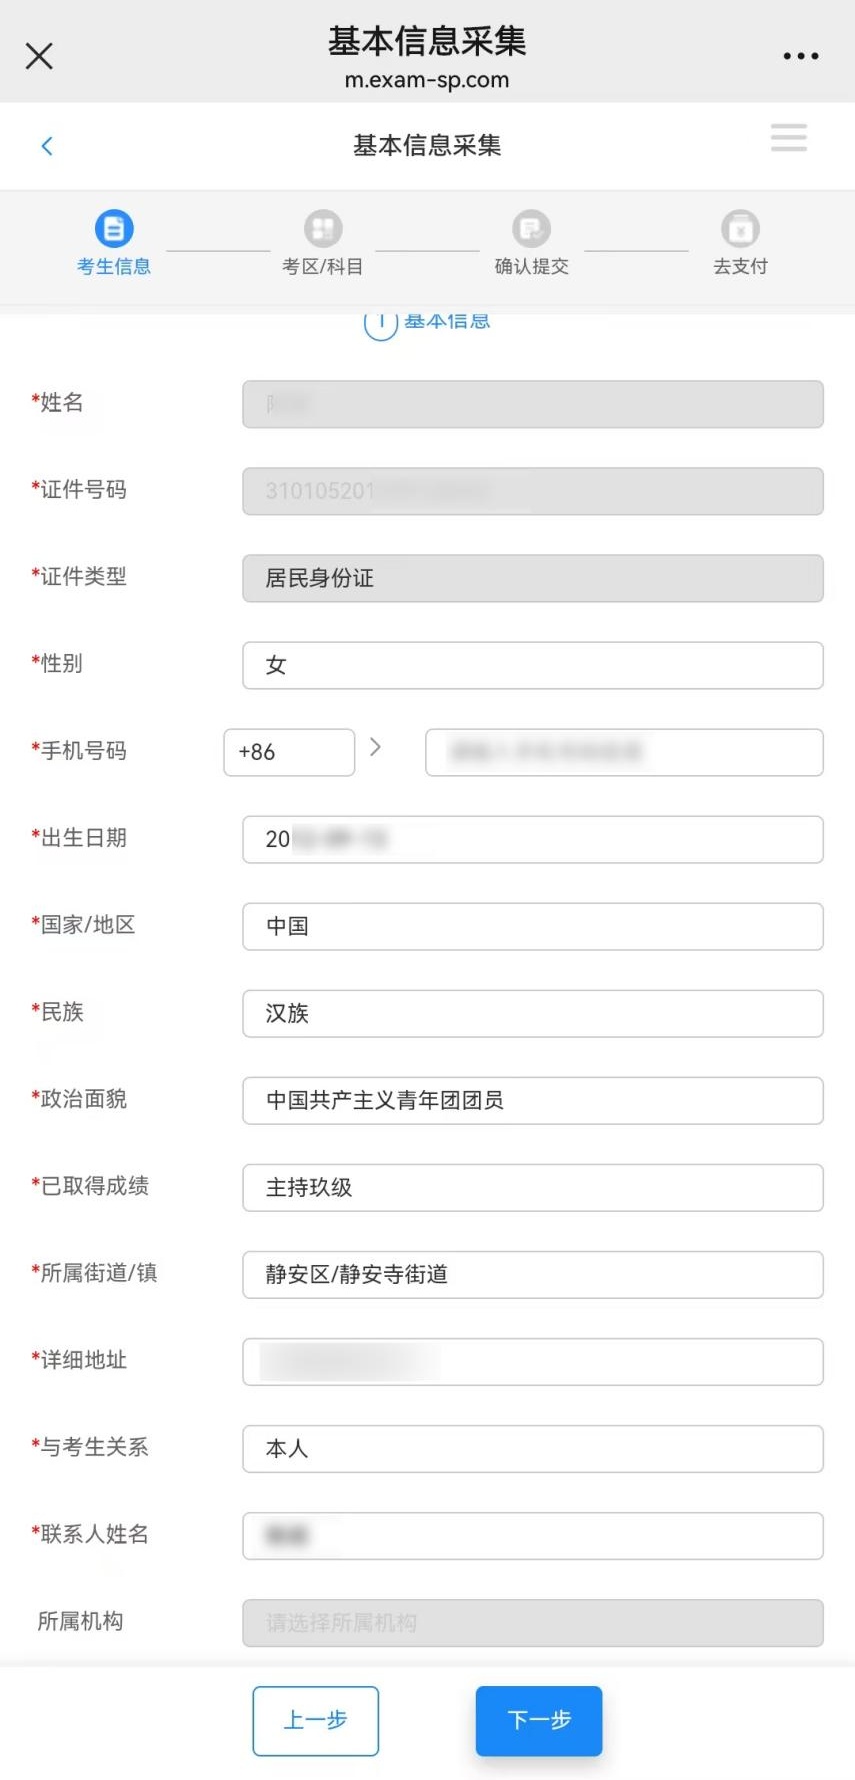Tap the 考区/科目 step icon
The height and width of the screenshot is (1780, 855).
pyautogui.click(x=323, y=229)
